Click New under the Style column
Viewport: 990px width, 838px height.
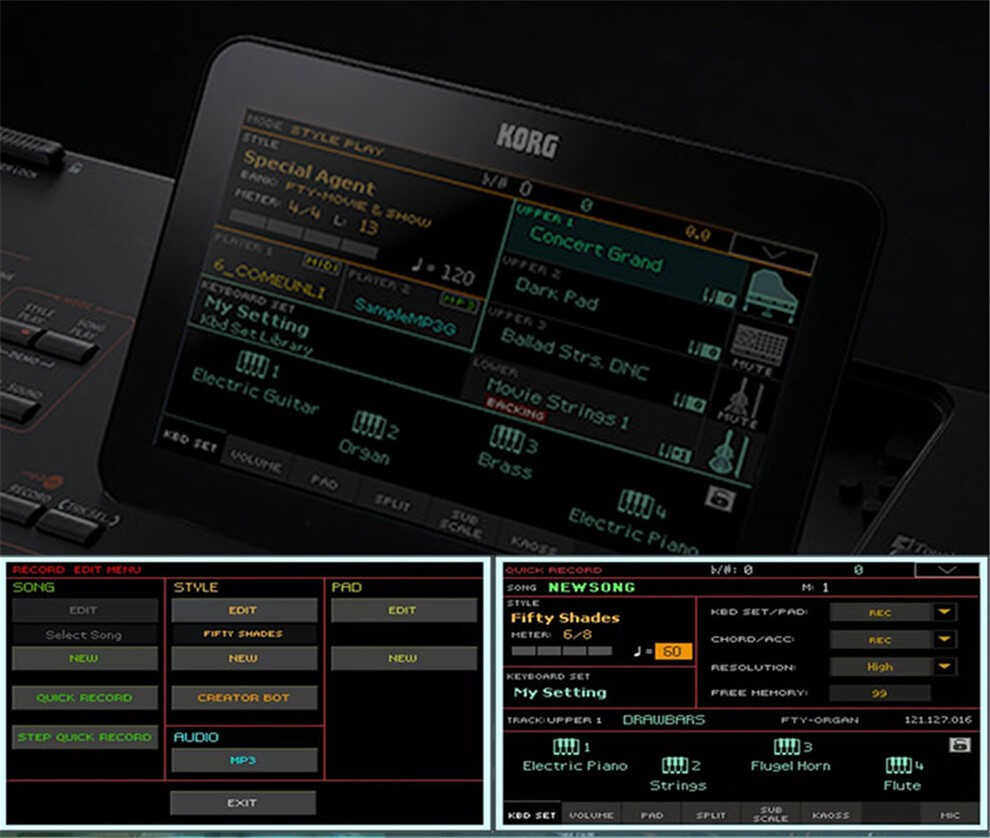coord(244,659)
